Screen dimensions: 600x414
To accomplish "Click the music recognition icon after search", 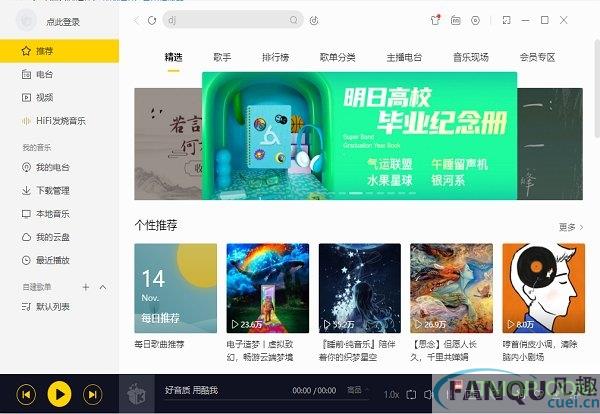I will pyautogui.click(x=314, y=20).
